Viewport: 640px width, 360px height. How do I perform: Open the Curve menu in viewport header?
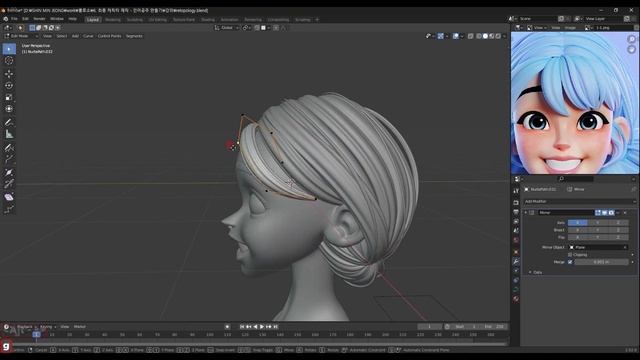88,36
